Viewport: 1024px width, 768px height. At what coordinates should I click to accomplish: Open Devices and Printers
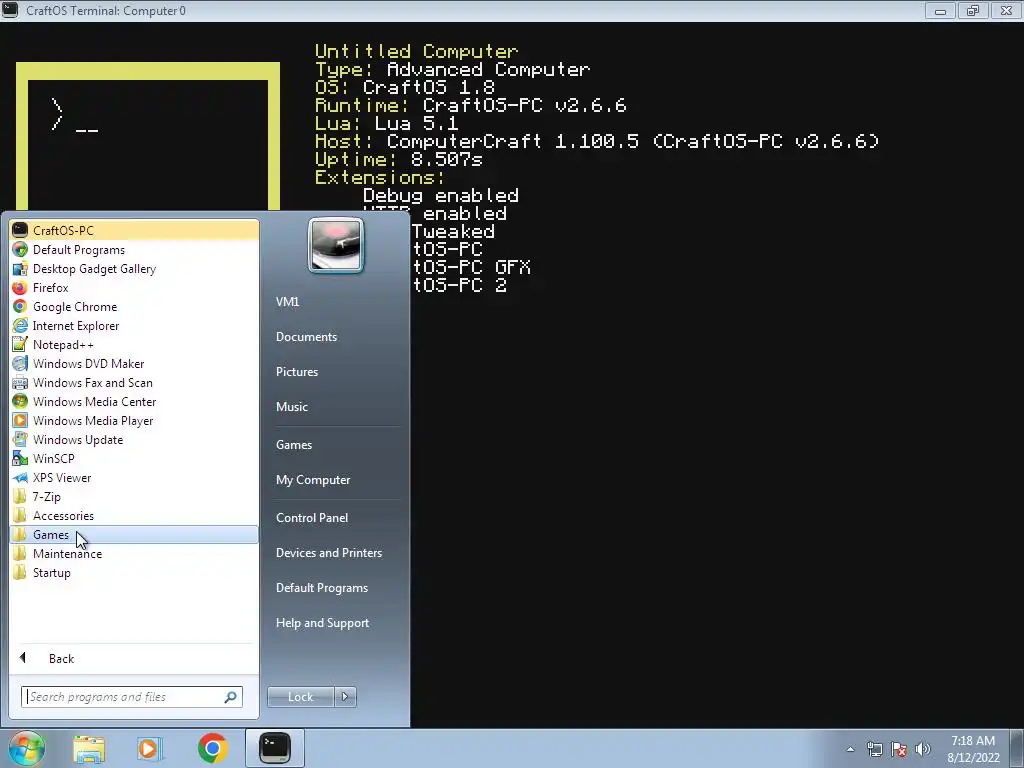coord(328,553)
